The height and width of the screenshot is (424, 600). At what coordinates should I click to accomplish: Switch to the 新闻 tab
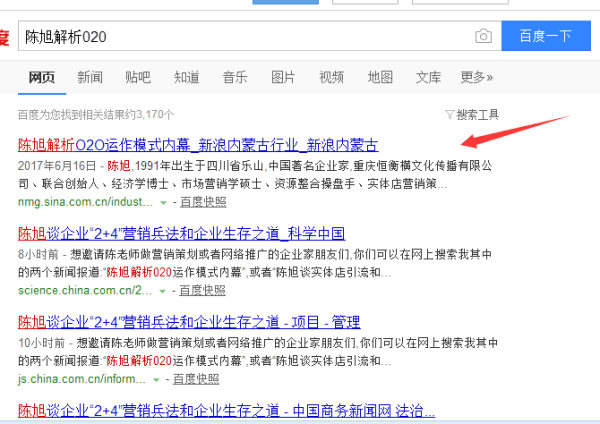(x=90, y=77)
